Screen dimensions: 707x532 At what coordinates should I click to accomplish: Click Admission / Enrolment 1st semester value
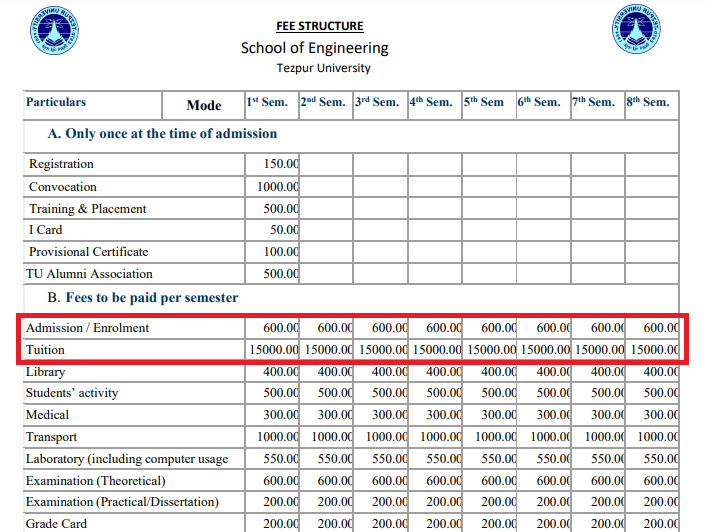pyautogui.click(x=281, y=328)
